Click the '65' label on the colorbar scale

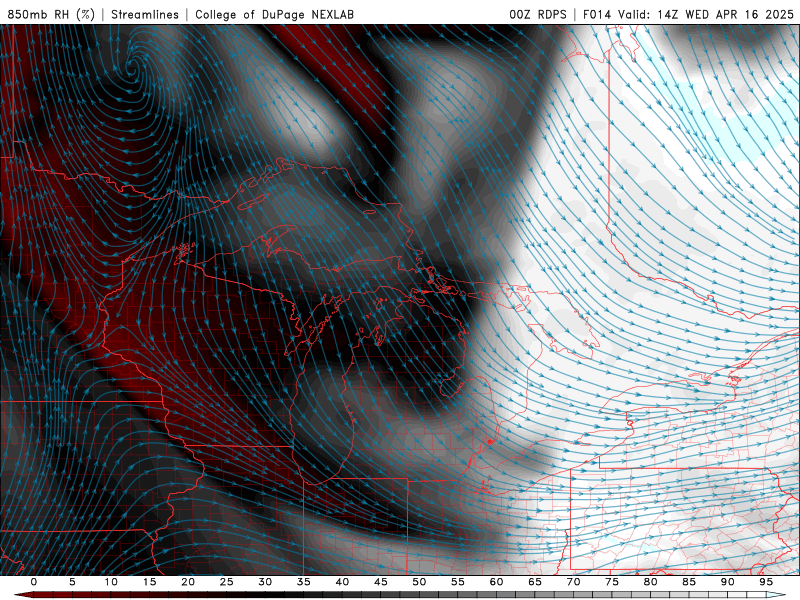(x=535, y=582)
